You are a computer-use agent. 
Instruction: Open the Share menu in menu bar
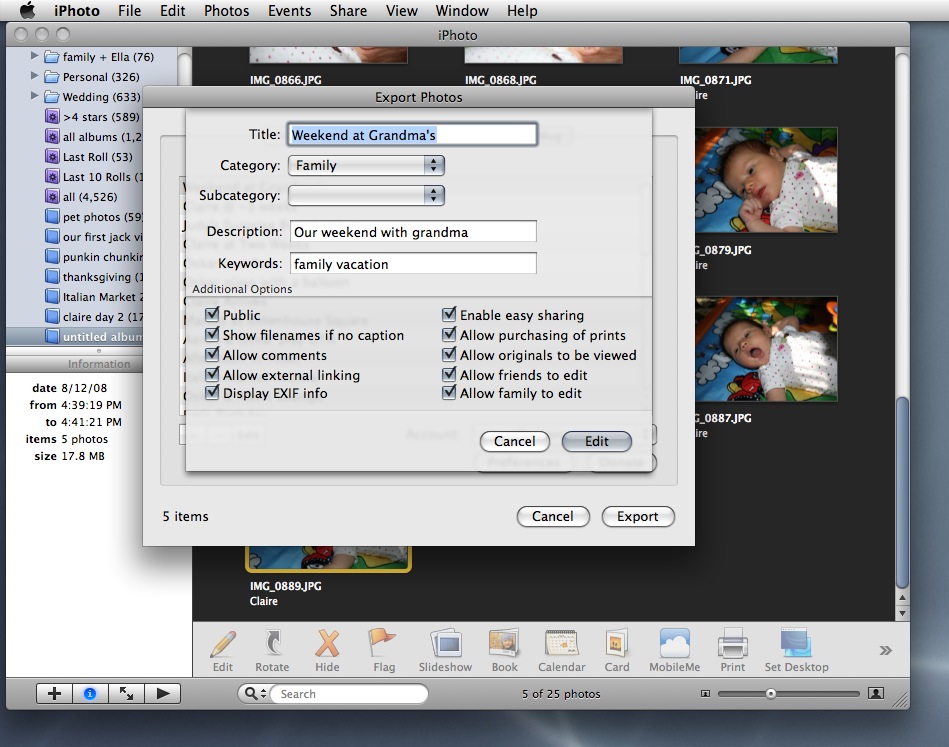(x=348, y=11)
